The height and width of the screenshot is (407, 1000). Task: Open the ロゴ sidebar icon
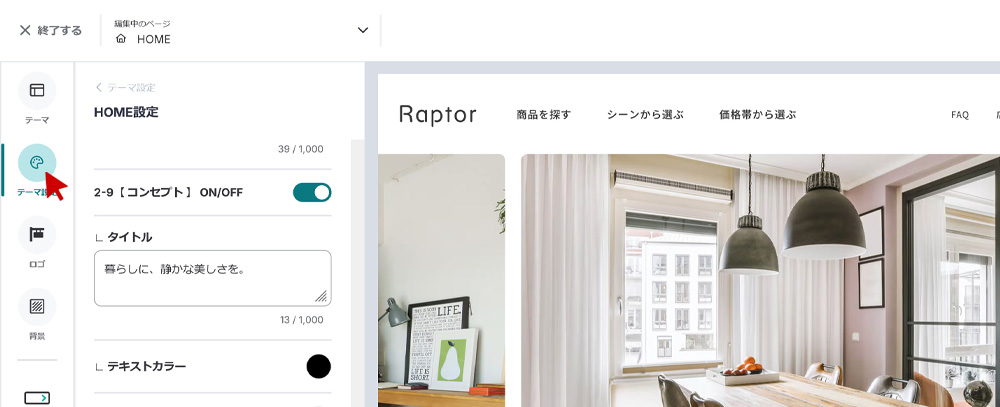(37, 235)
